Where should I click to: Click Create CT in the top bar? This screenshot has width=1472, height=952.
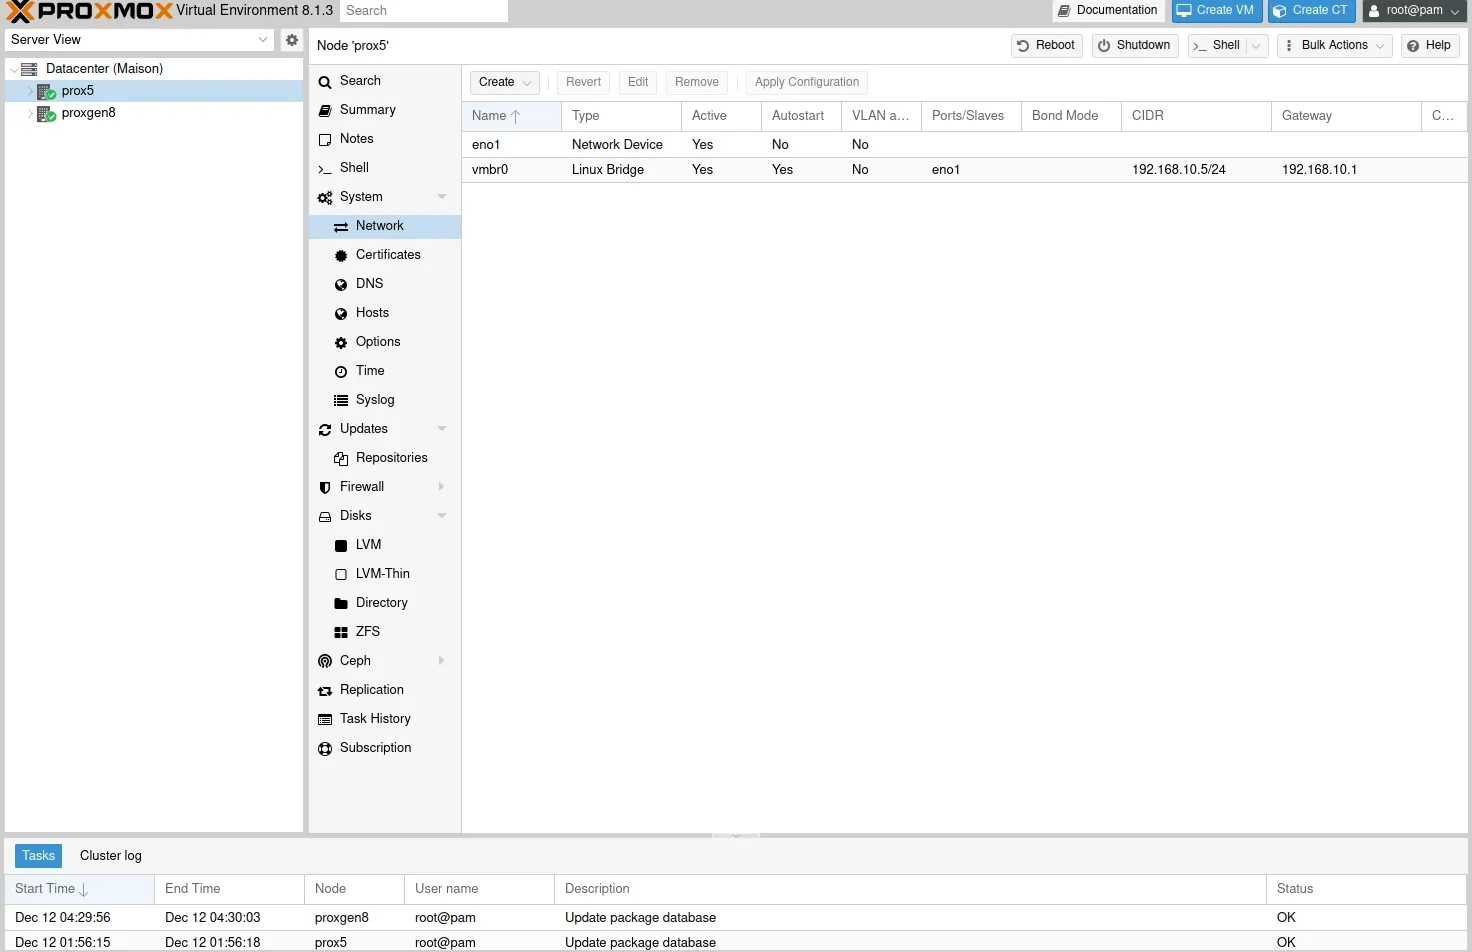[x=1311, y=11]
